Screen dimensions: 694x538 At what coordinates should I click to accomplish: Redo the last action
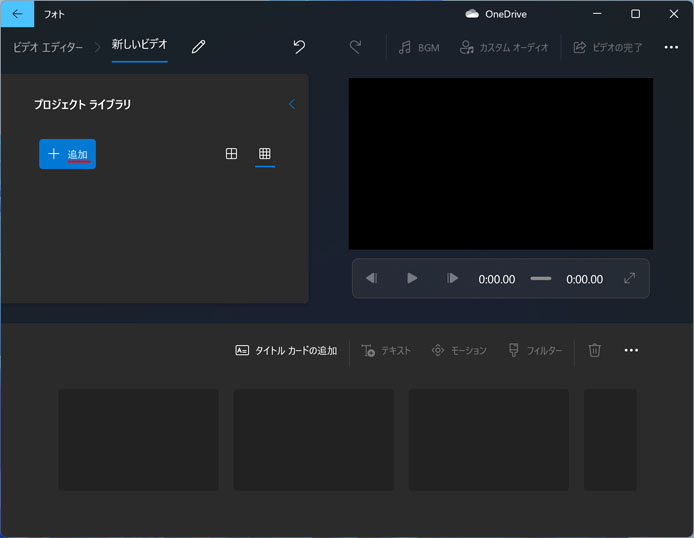point(355,47)
